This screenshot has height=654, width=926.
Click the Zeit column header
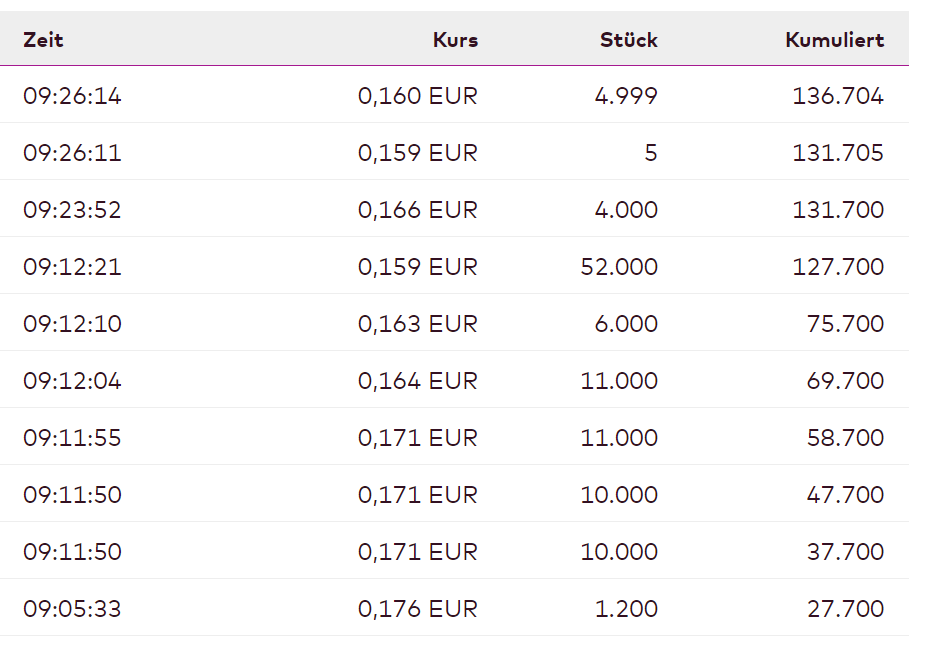(x=43, y=40)
